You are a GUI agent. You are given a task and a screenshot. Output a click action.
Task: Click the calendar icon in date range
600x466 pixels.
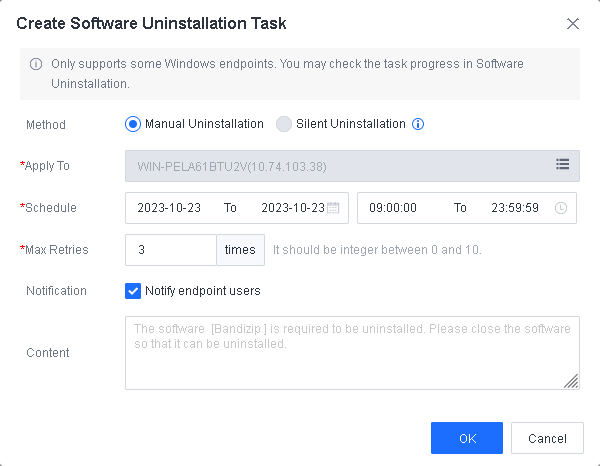click(x=334, y=208)
